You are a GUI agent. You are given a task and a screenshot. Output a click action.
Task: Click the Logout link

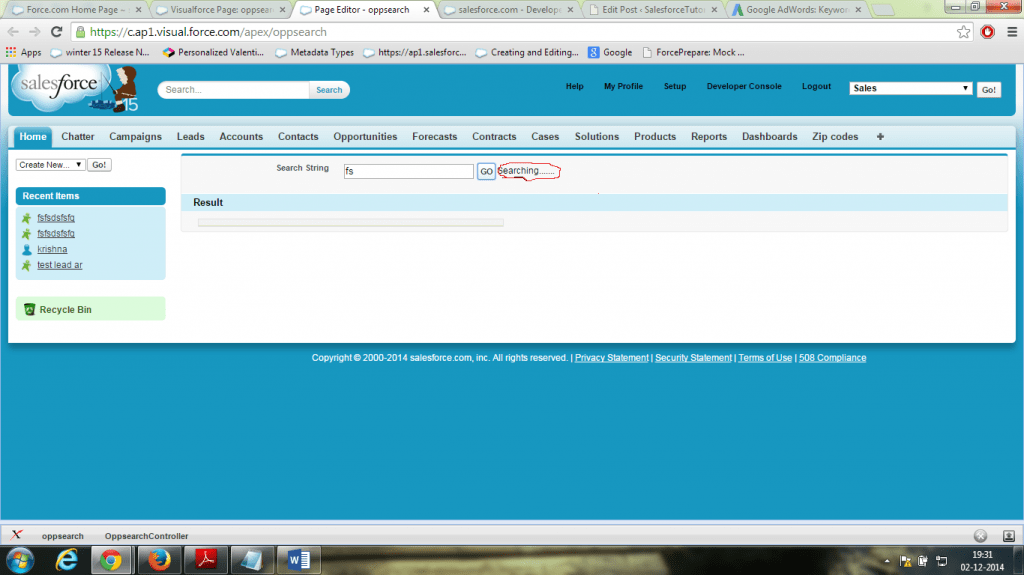[816, 86]
